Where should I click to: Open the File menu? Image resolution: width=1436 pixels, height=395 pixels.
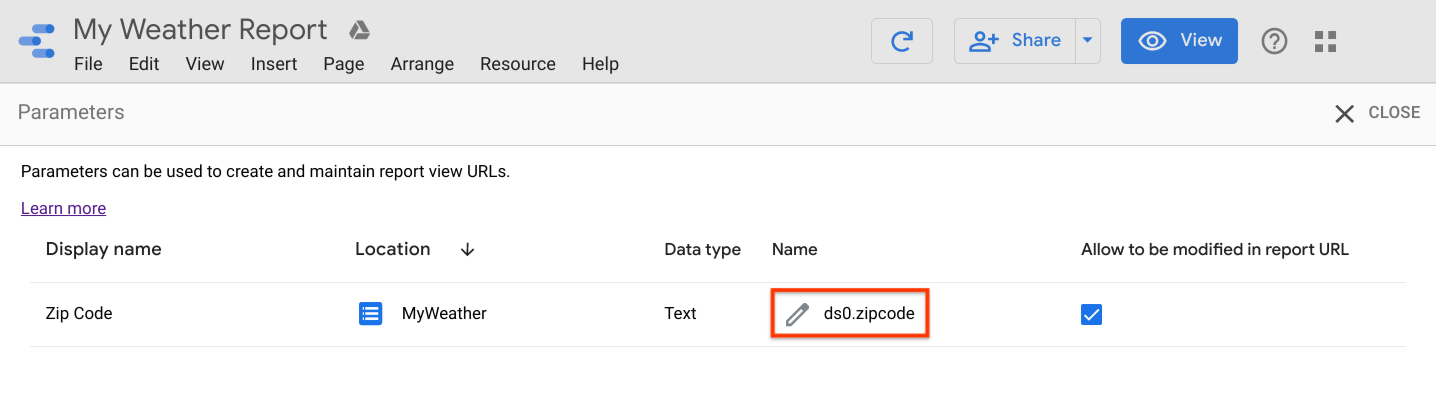click(88, 64)
